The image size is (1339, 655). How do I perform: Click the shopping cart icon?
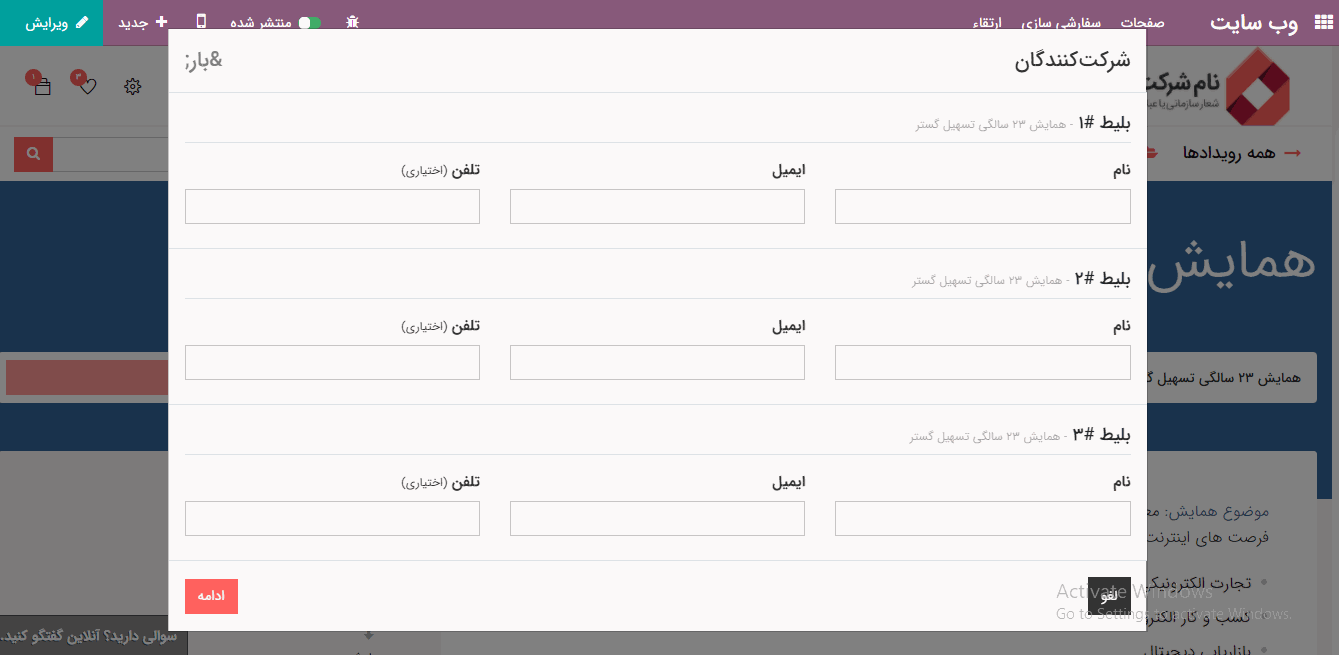pos(42,87)
